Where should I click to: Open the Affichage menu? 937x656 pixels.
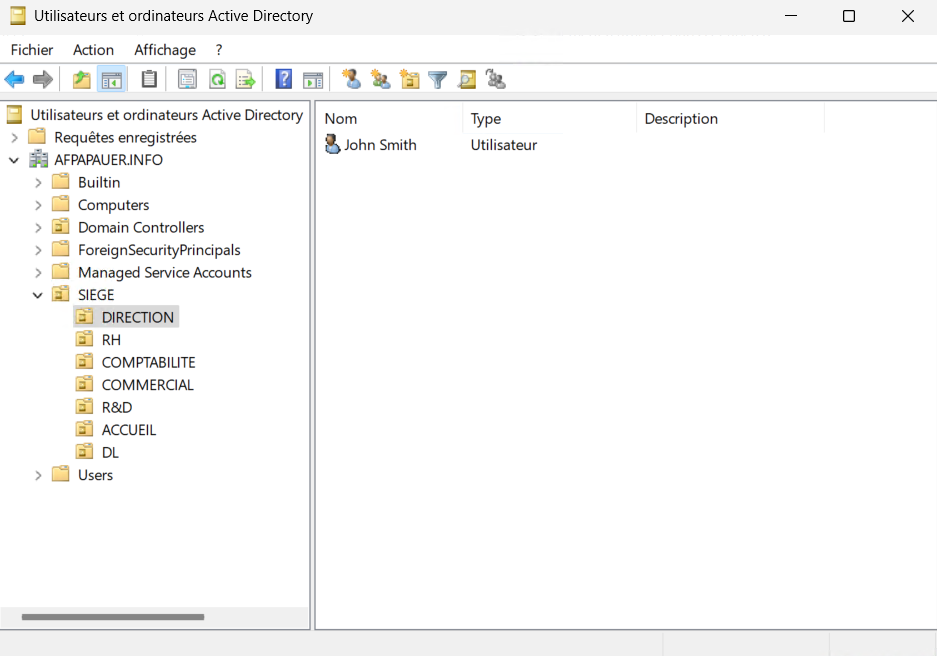165,50
